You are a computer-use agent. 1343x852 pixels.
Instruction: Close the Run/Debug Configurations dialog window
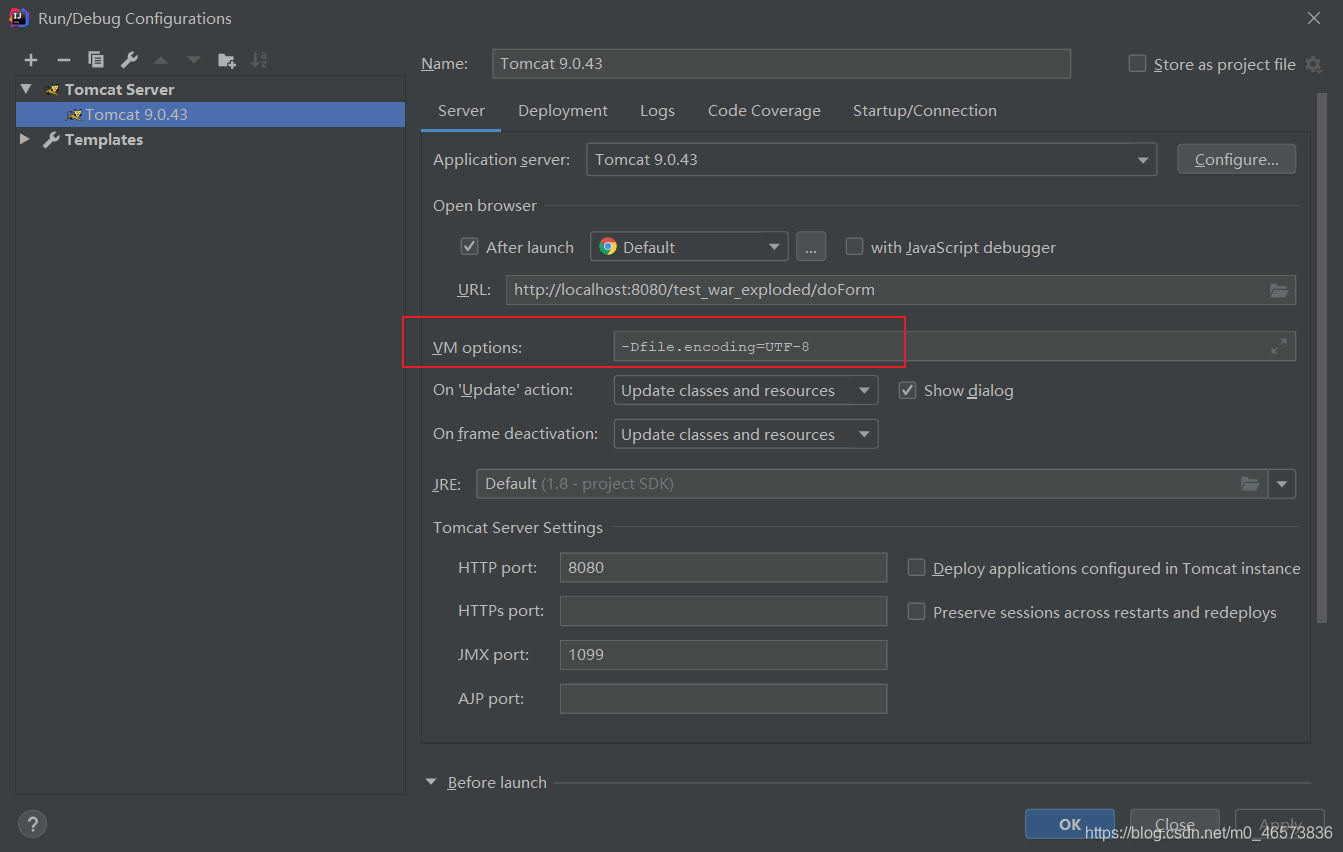pyautogui.click(x=1314, y=18)
